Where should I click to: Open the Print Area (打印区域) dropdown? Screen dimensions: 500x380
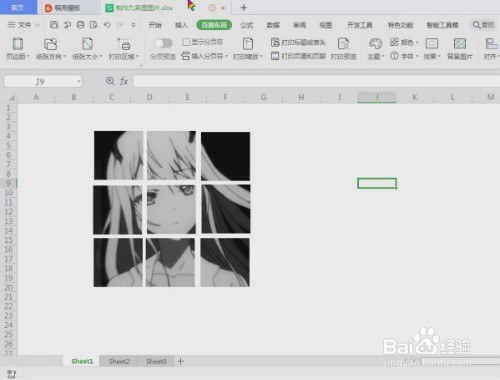click(124, 49)
